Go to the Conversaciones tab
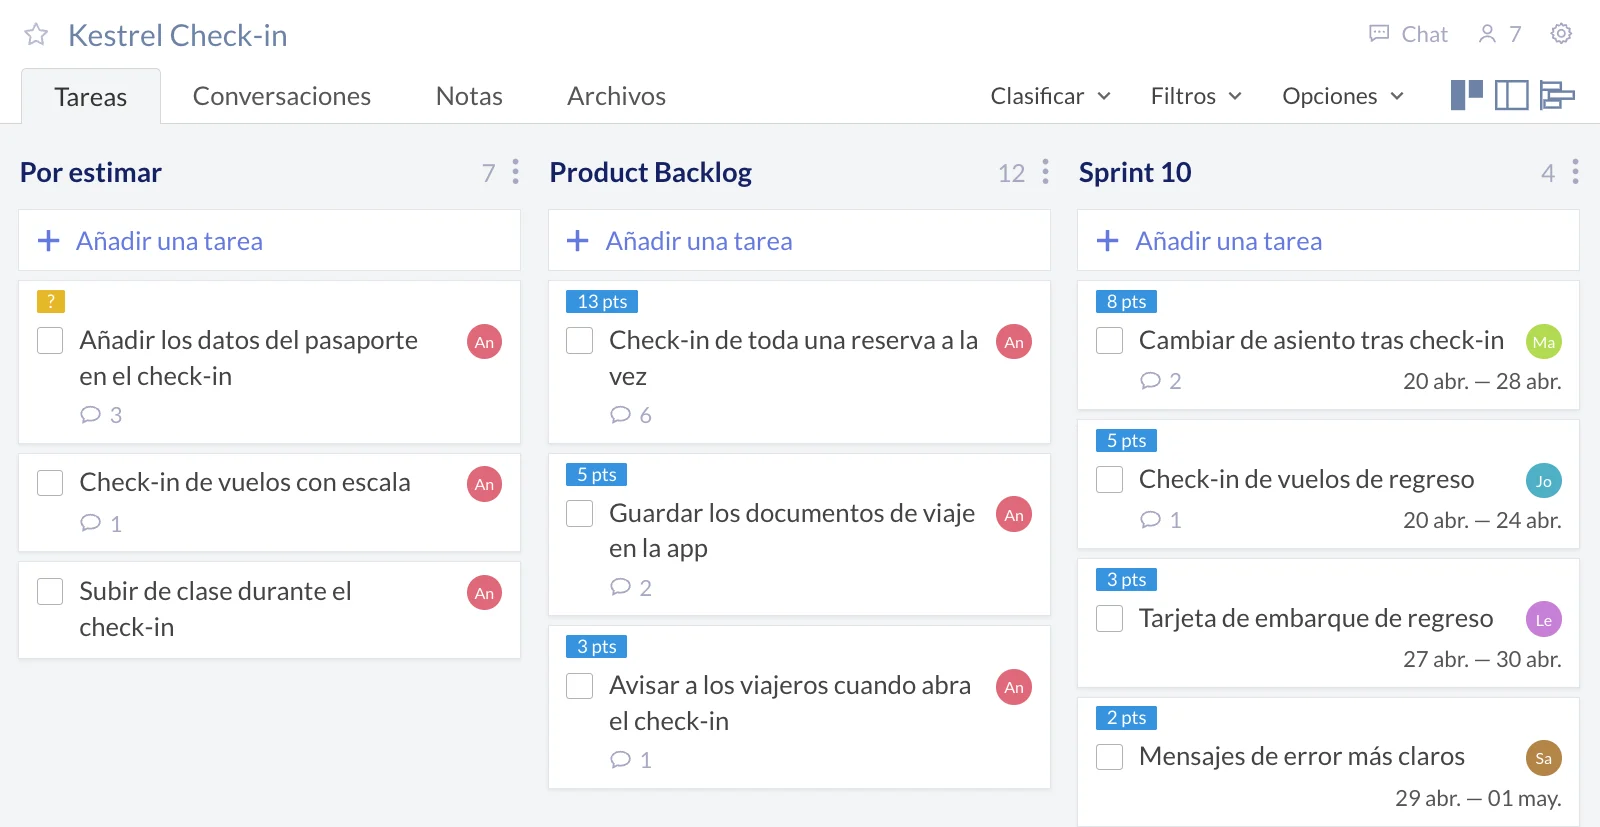Viewport: 1600px width, 827px height. tap(282, 96)
